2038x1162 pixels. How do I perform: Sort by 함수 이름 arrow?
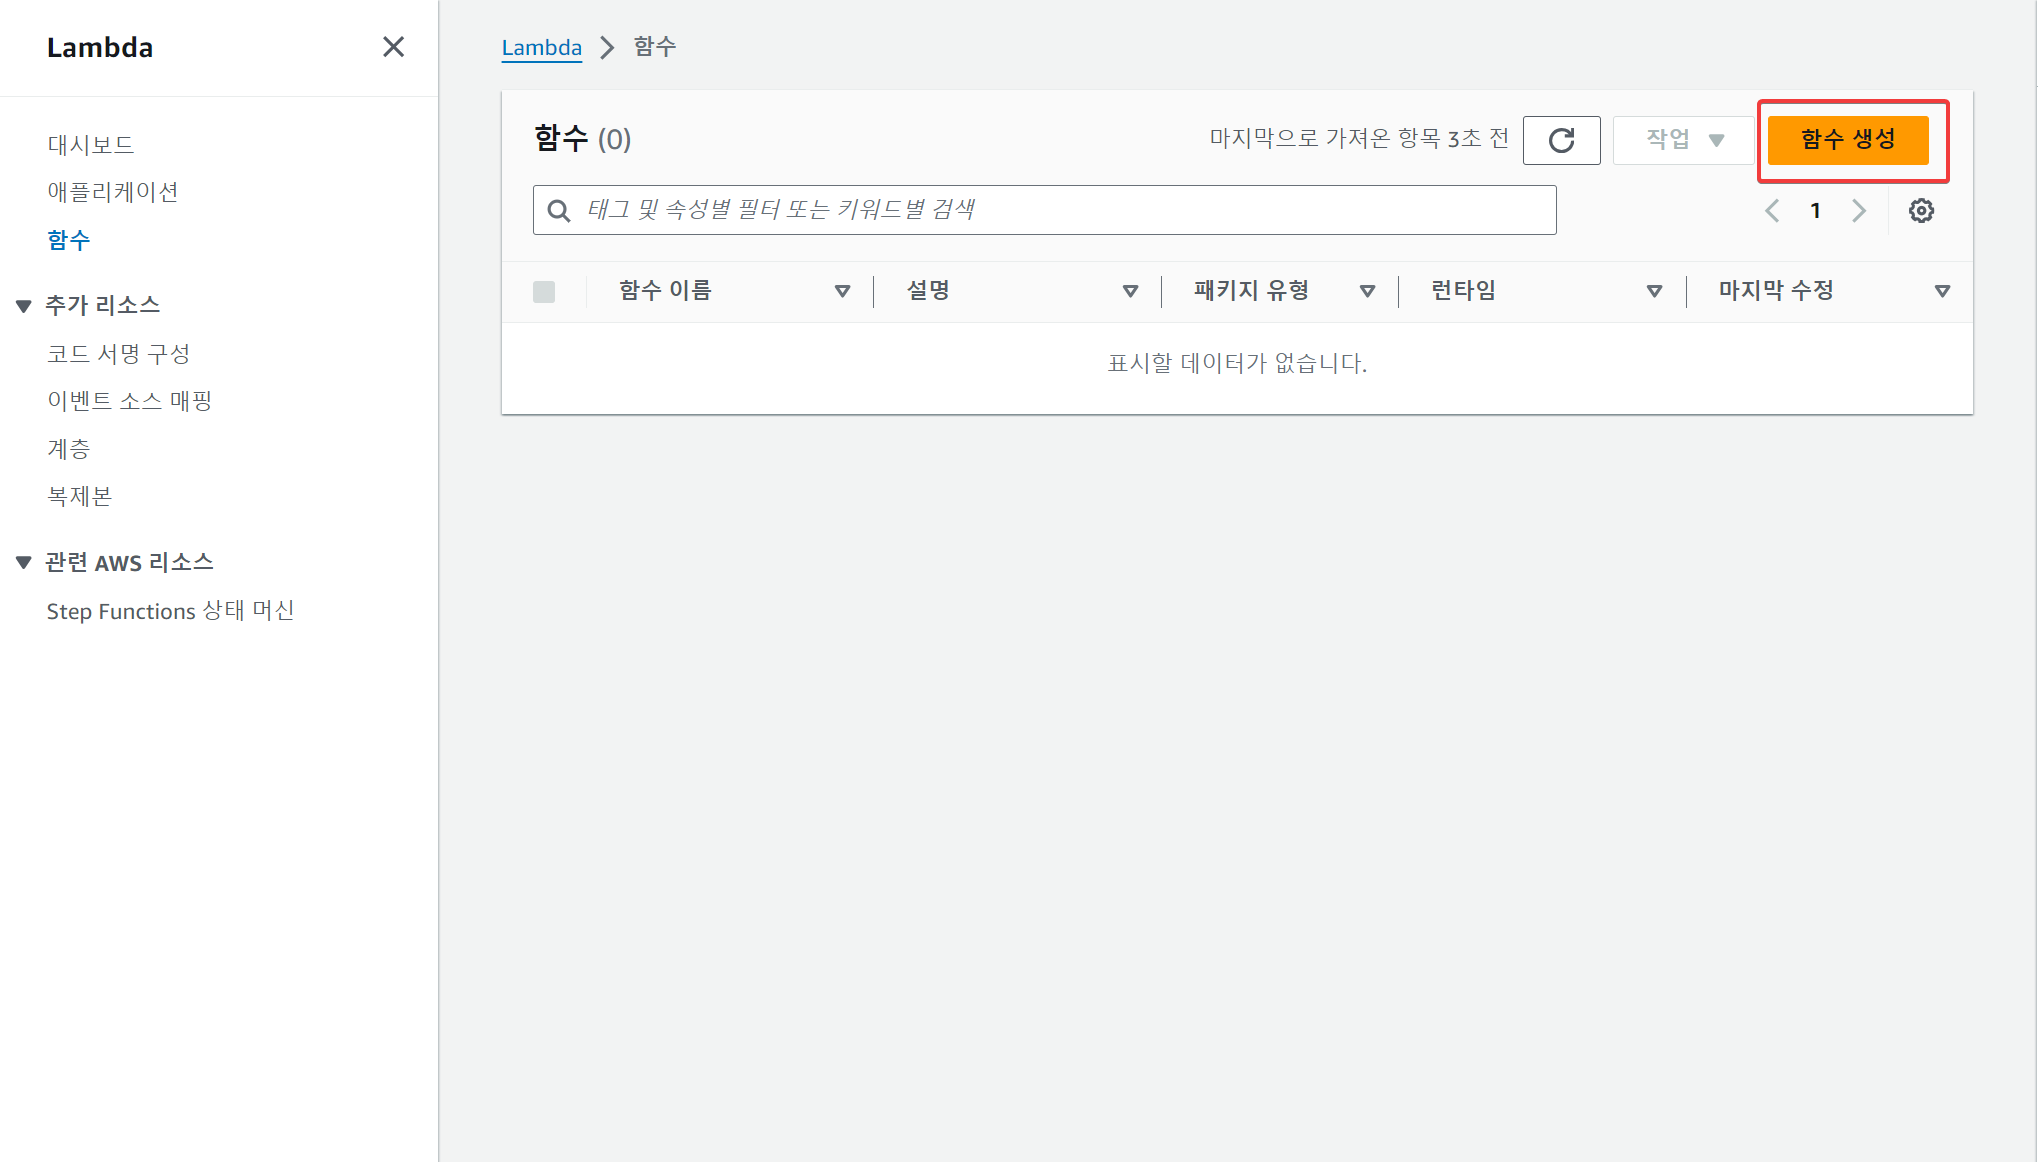click(842, 291)
